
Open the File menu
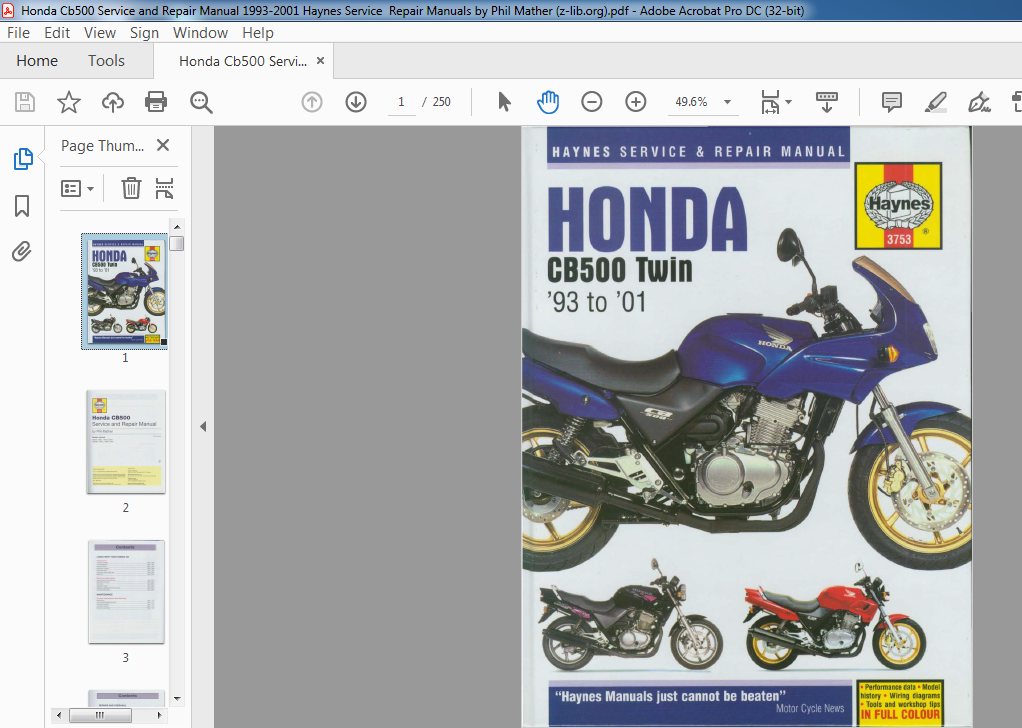click(18, 33)
